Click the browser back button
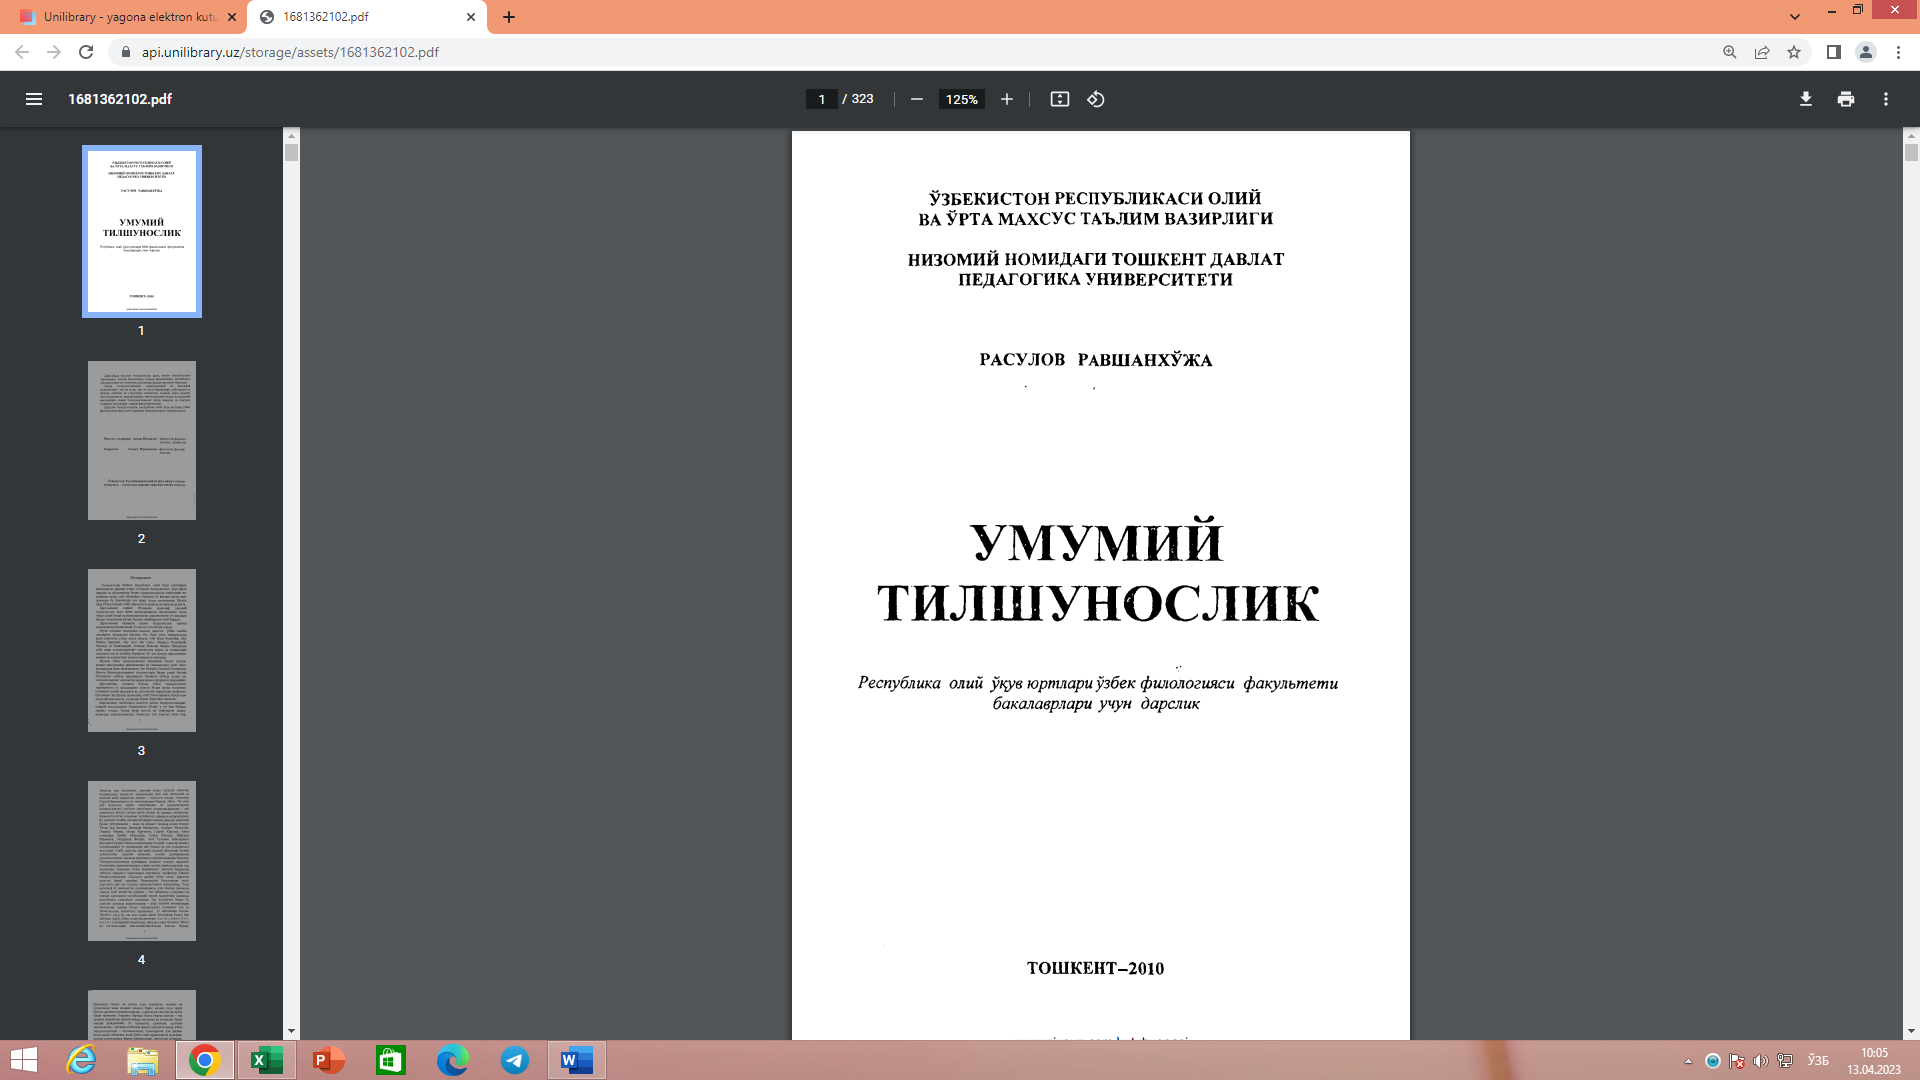 (x=22, y=52)
